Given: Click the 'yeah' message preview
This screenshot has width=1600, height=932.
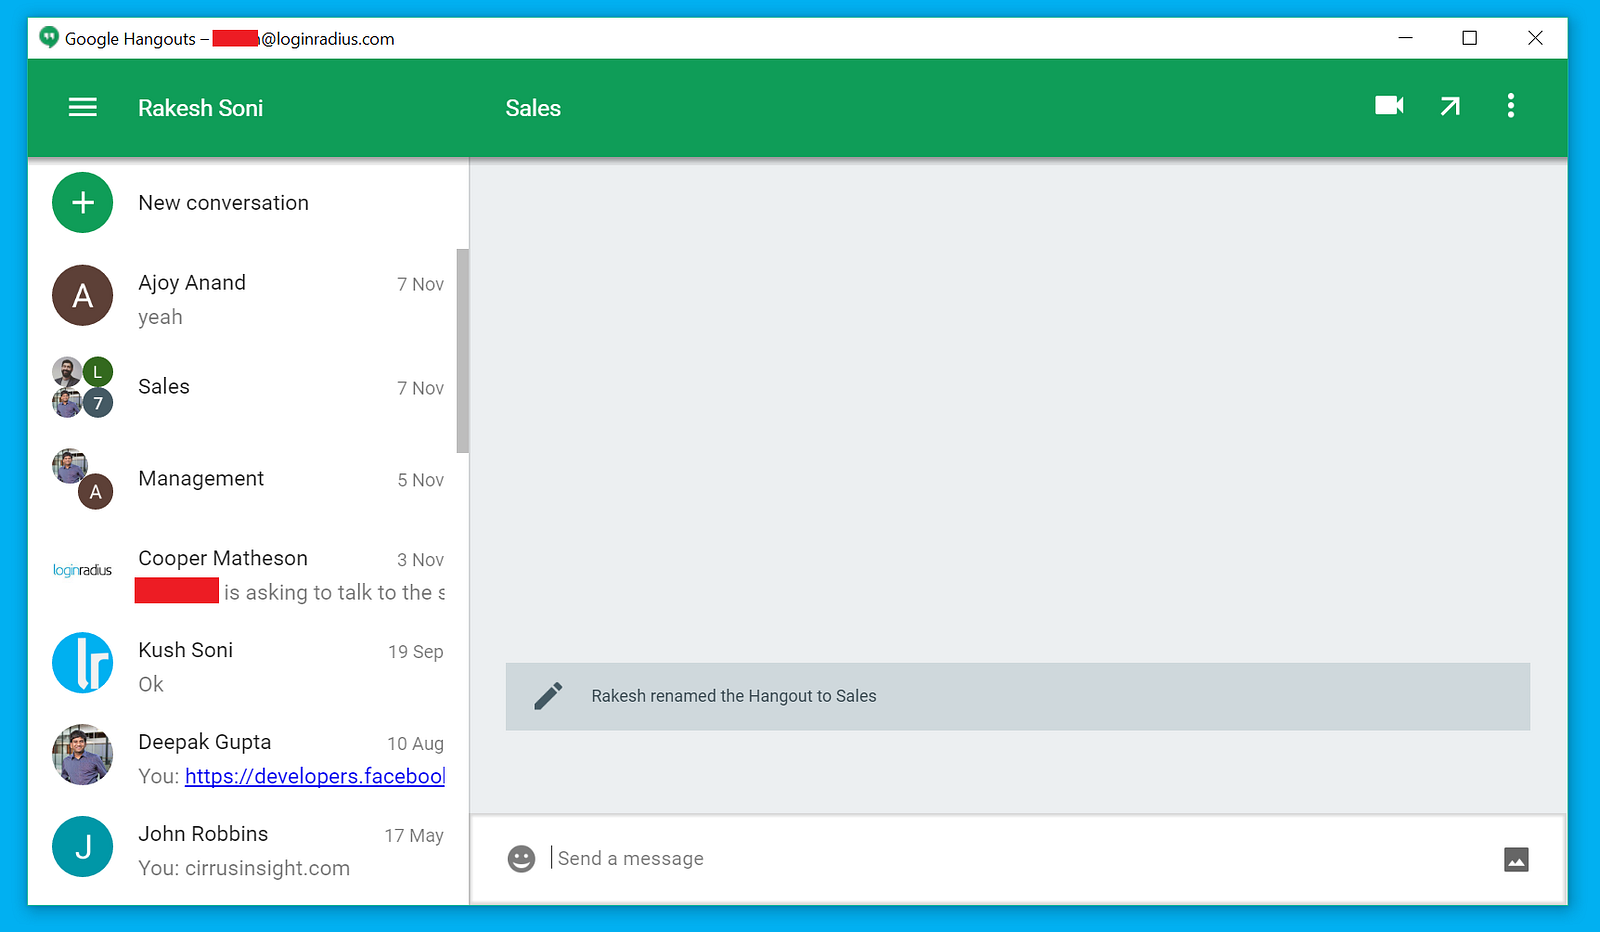Looking at the screenshot, I should (x=160, y=317).
